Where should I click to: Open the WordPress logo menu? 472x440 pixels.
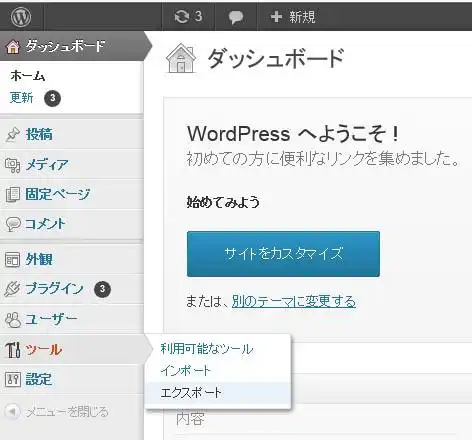(21, 17)
